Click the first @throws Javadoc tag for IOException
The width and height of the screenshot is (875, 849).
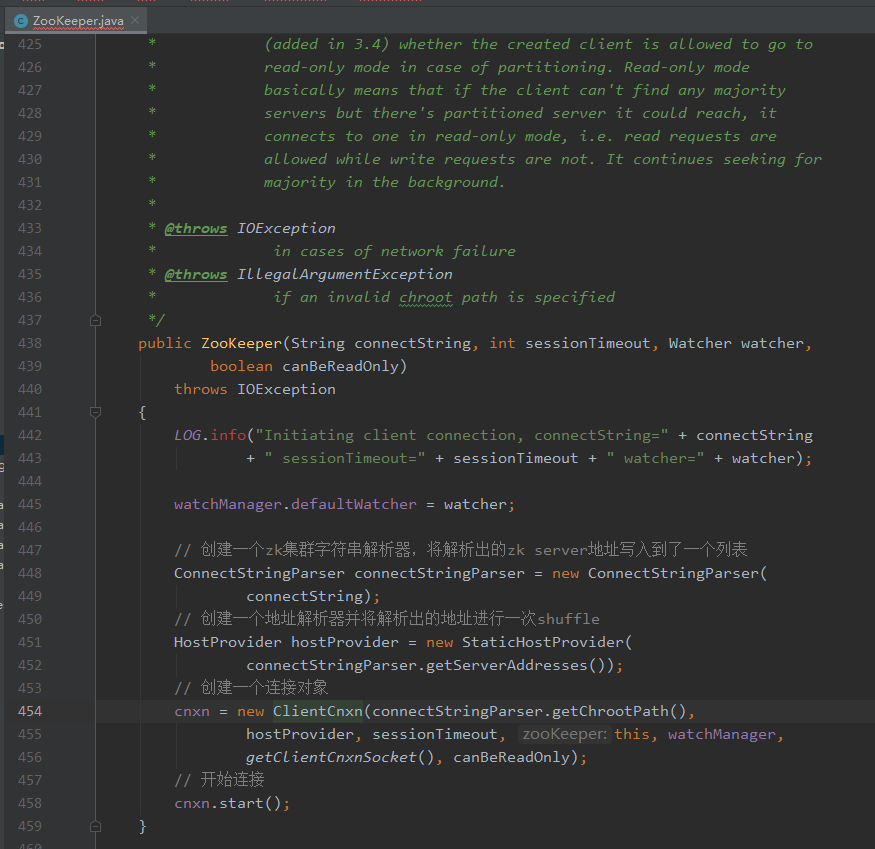coord(196,228)
